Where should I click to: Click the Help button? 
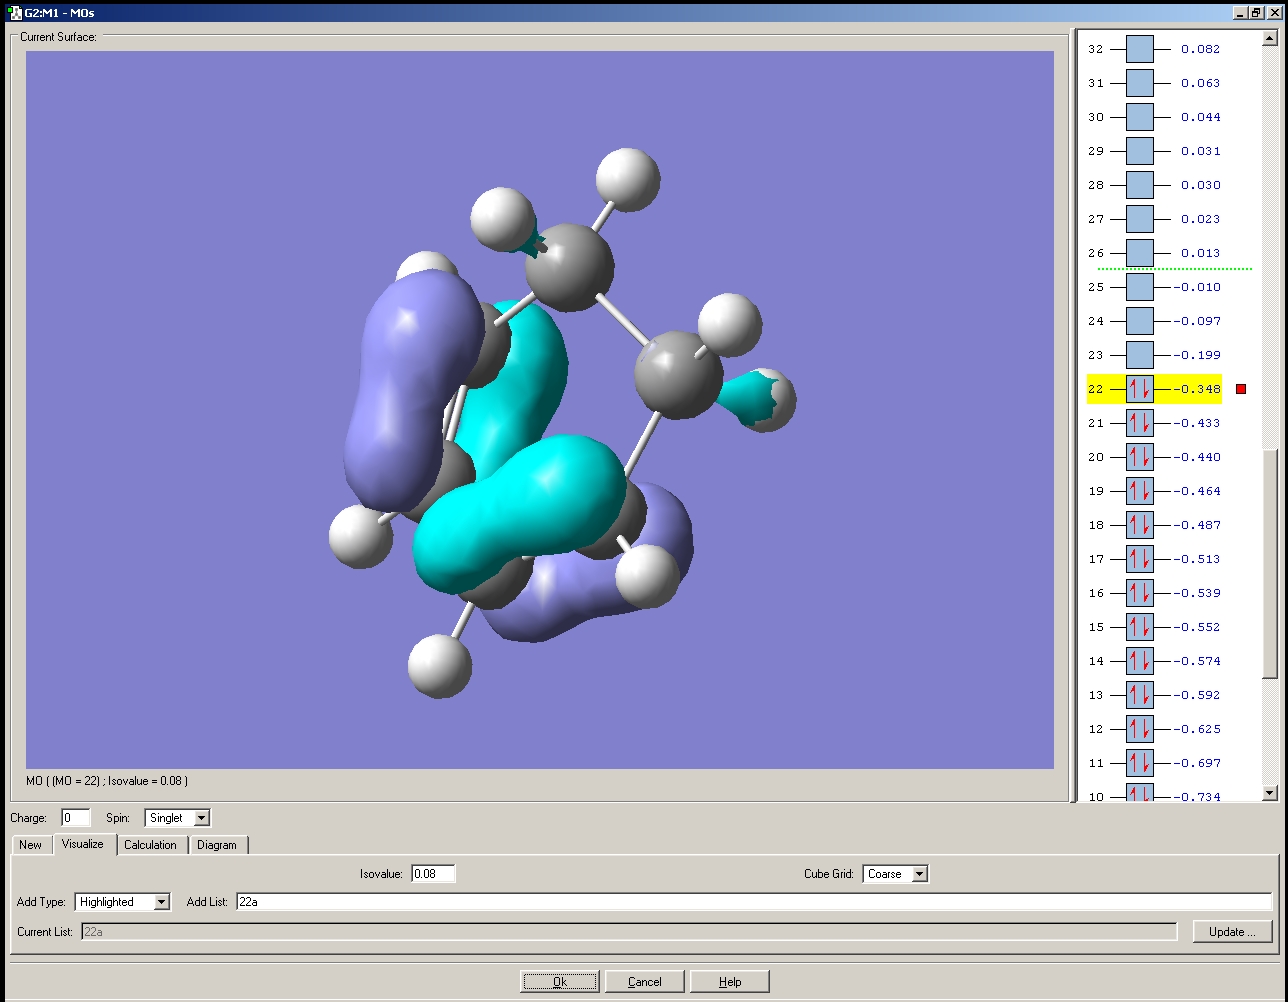(x=730, y=982)
